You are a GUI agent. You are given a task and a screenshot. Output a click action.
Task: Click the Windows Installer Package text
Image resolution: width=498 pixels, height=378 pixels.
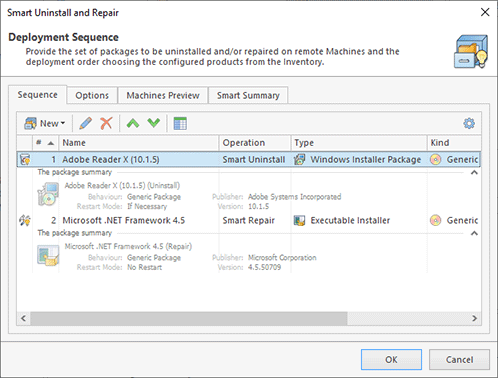click(x=366, y=160)
